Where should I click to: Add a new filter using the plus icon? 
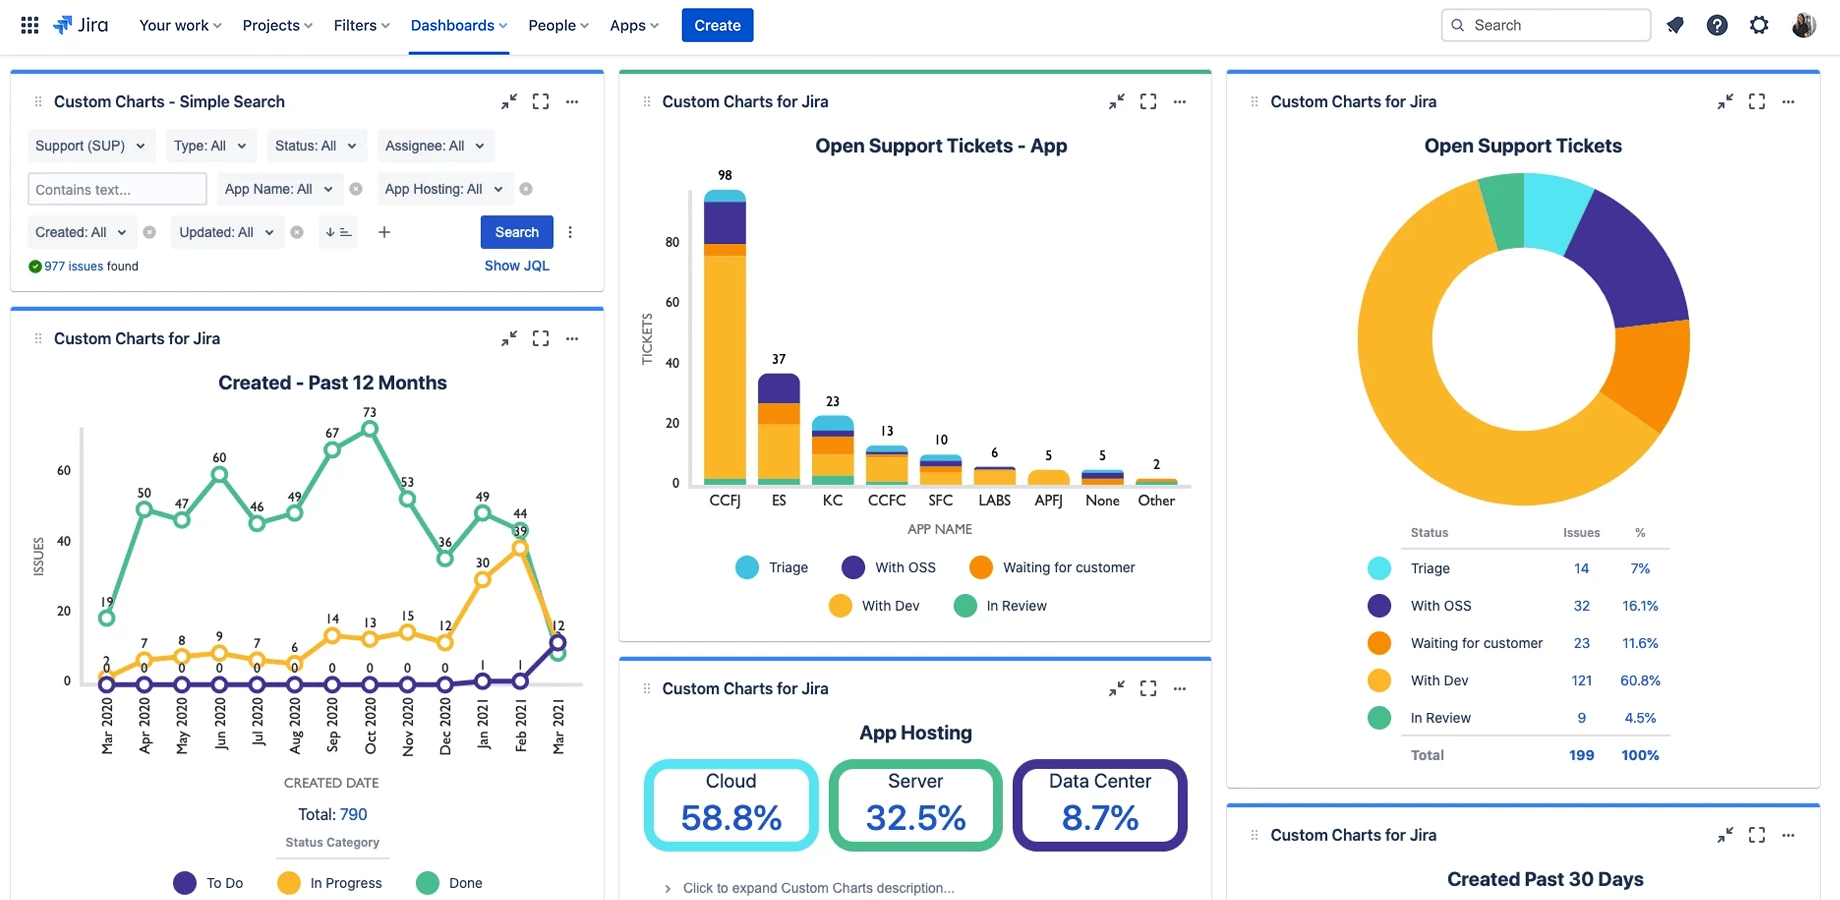point(384,231)
